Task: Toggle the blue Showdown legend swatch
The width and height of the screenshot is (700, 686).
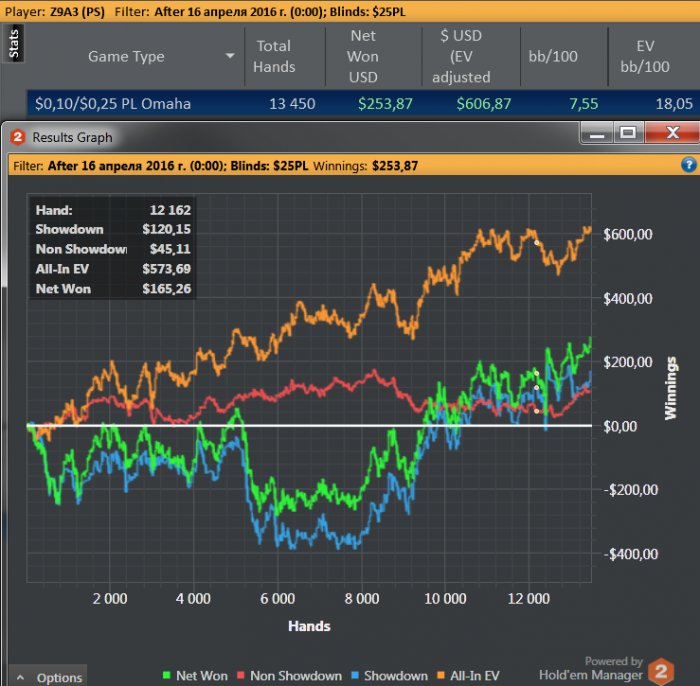Action: point(355,675)
